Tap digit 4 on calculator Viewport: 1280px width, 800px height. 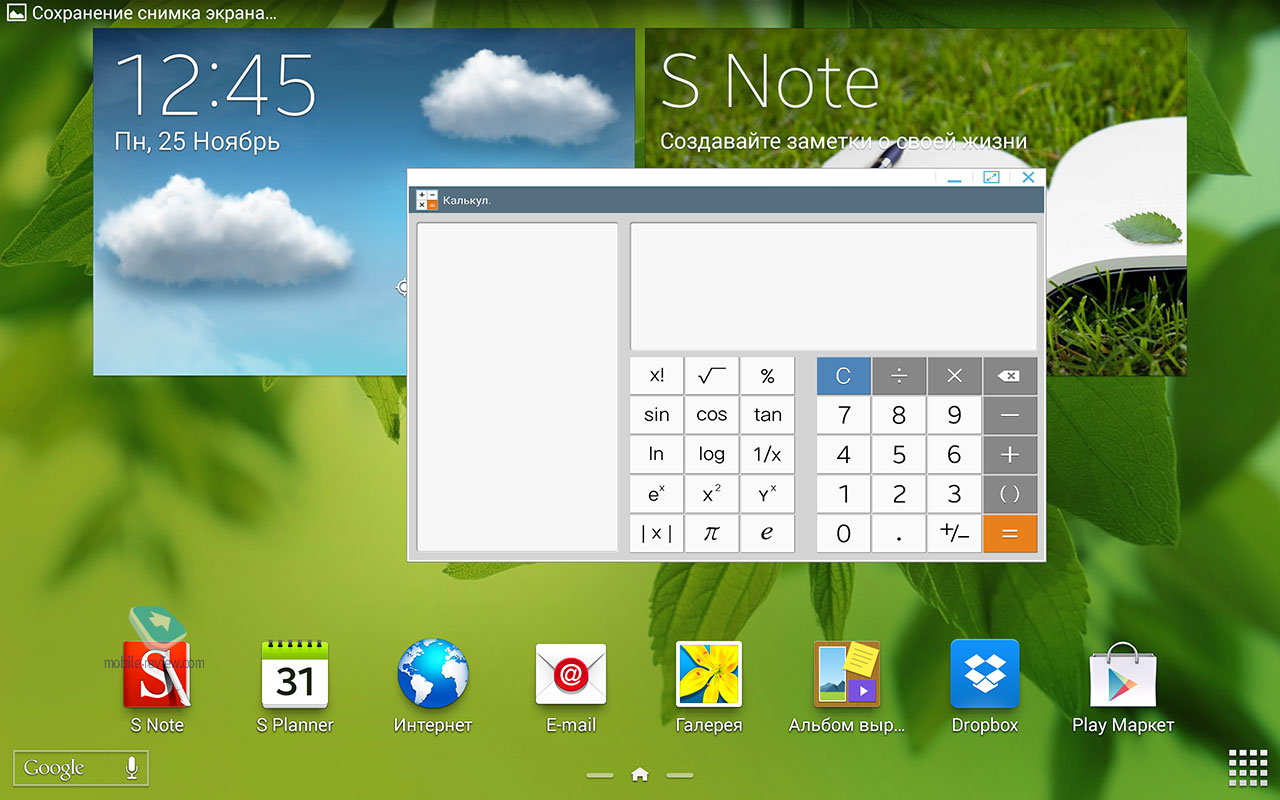point(844,454)
